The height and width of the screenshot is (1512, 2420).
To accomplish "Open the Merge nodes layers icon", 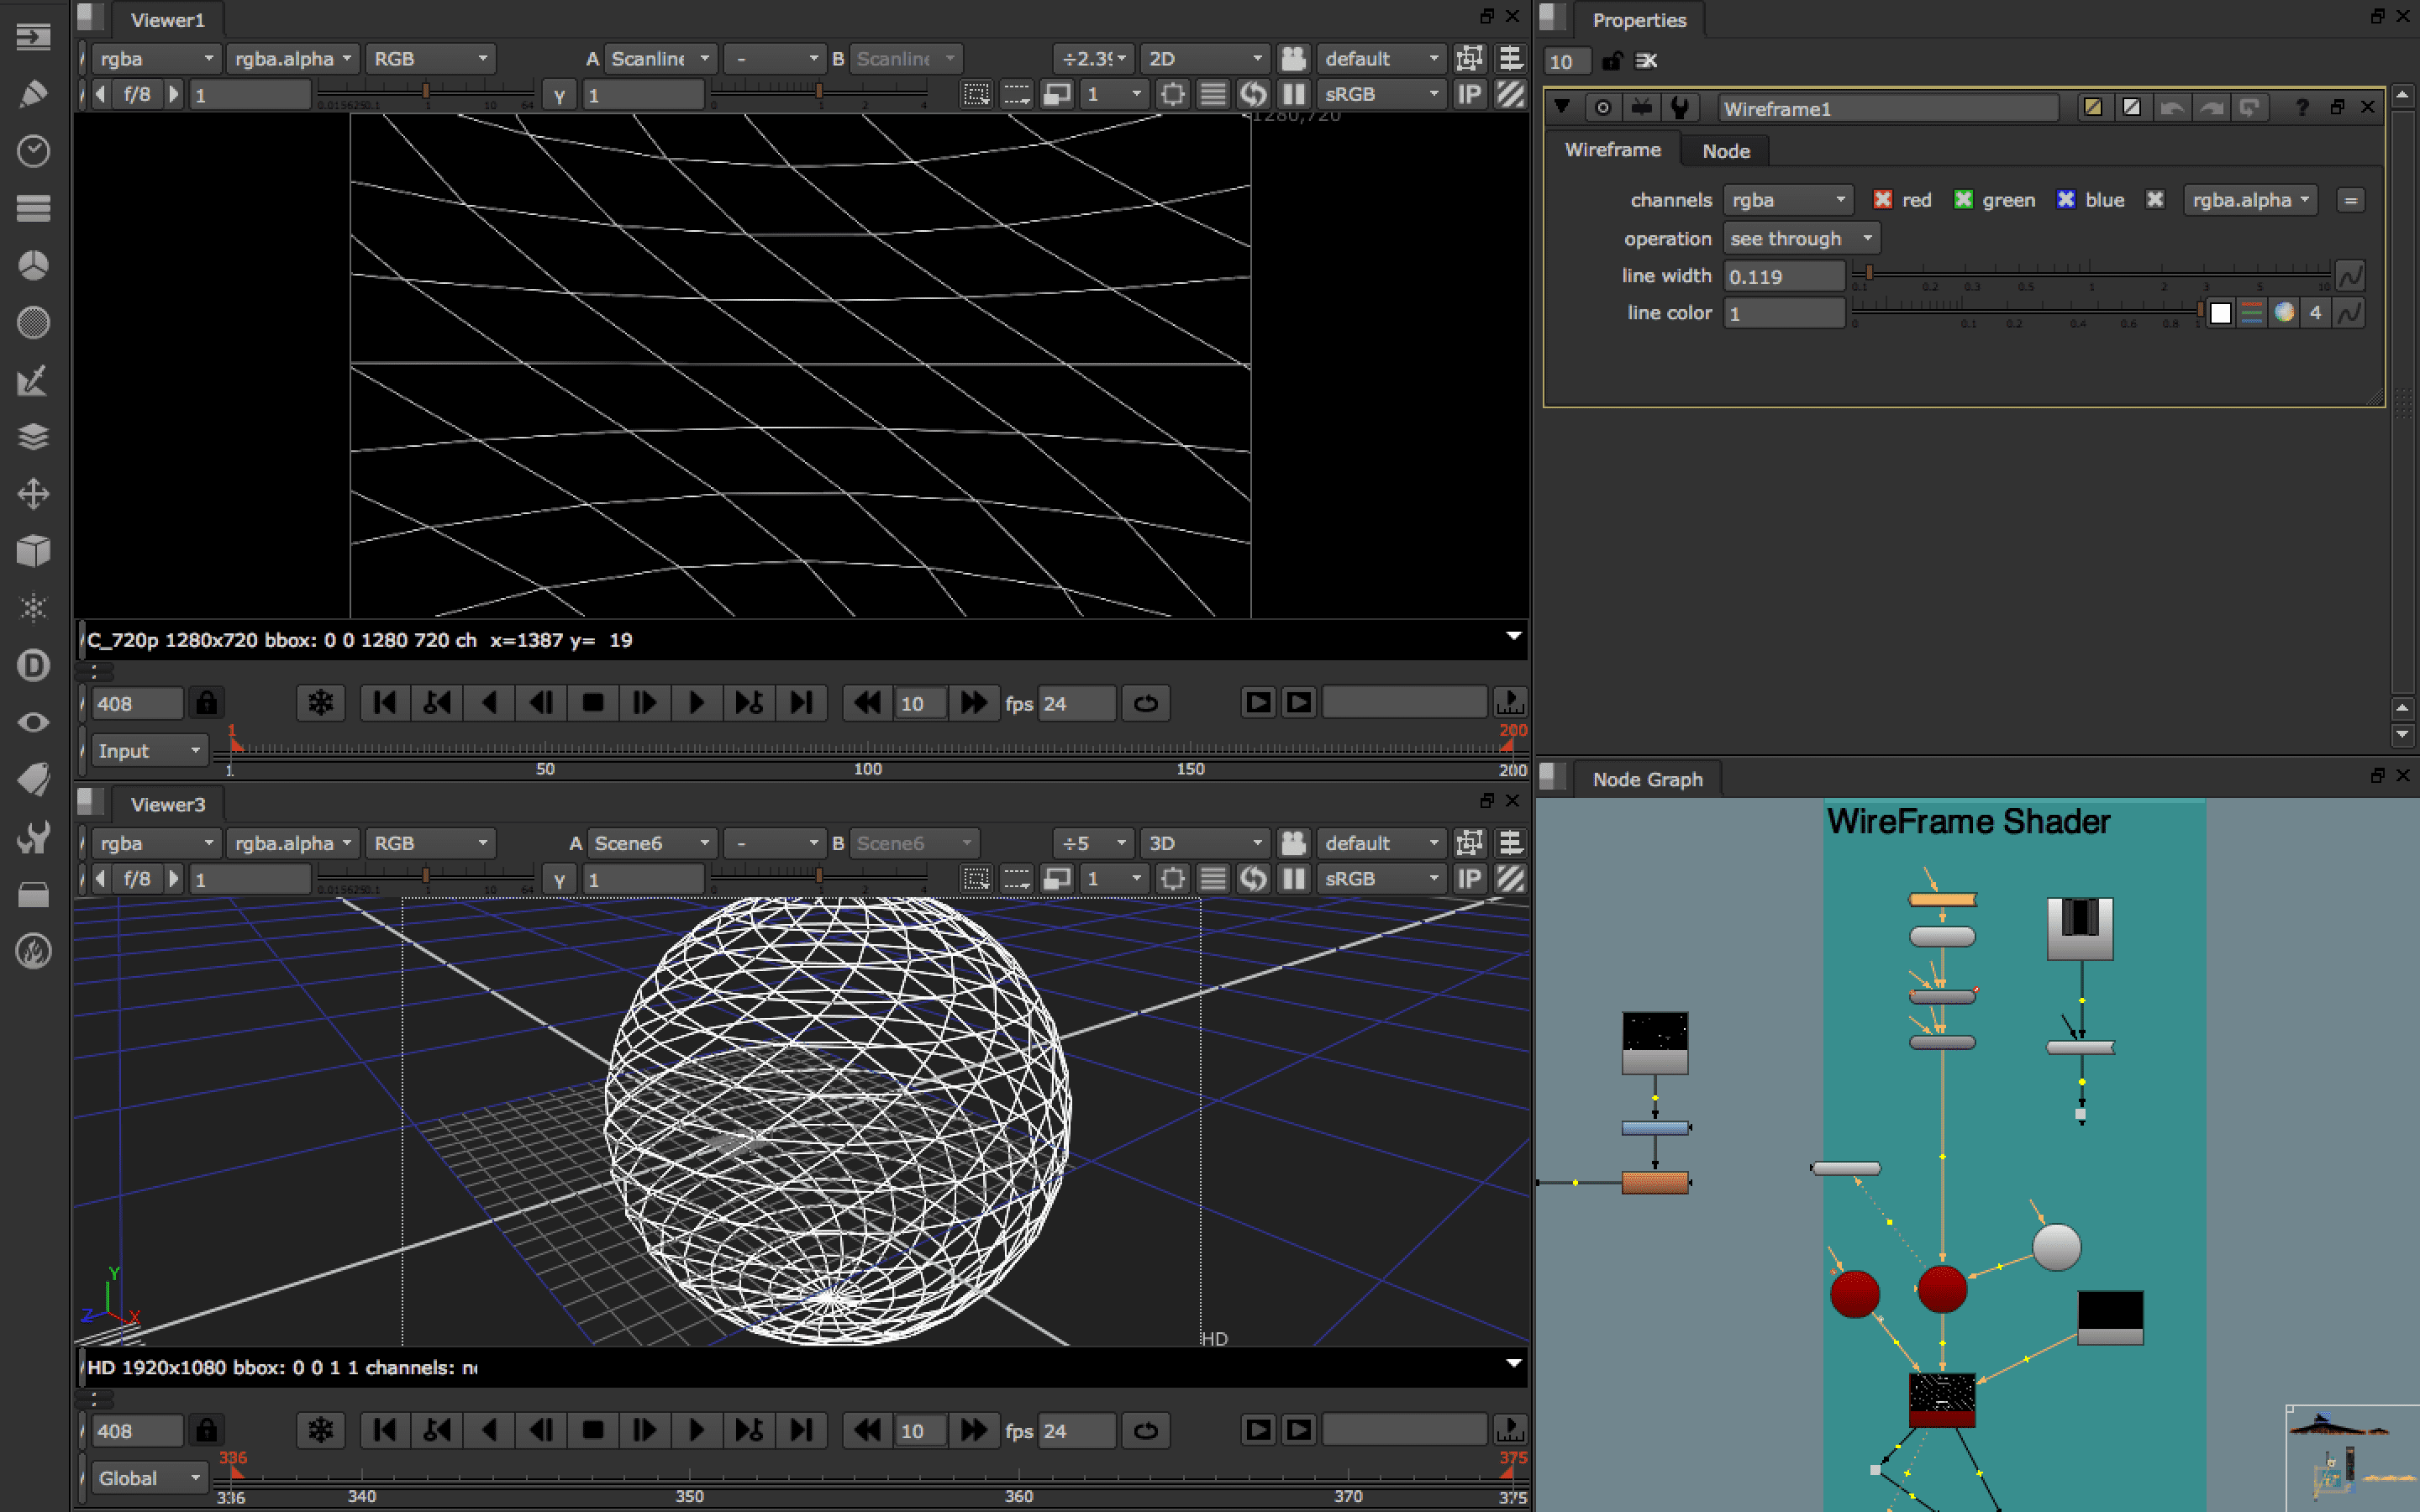I will (33, 437).
